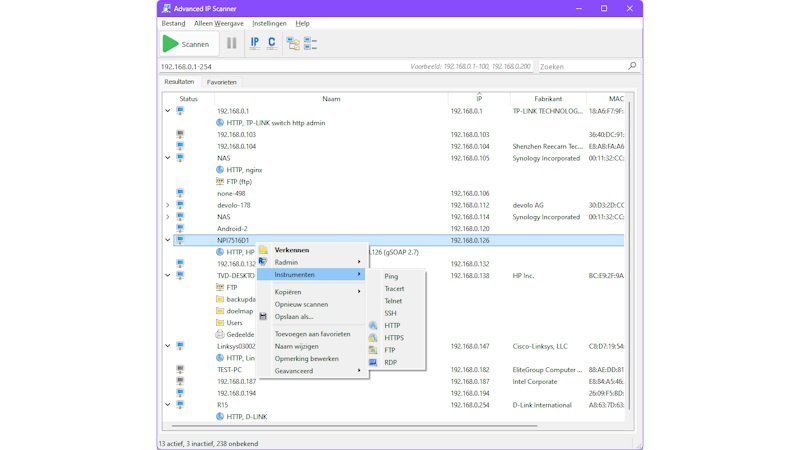This screenshot has height=450, width=800.
Task: Click the collapse all list icon
Action: click(310, 44)
